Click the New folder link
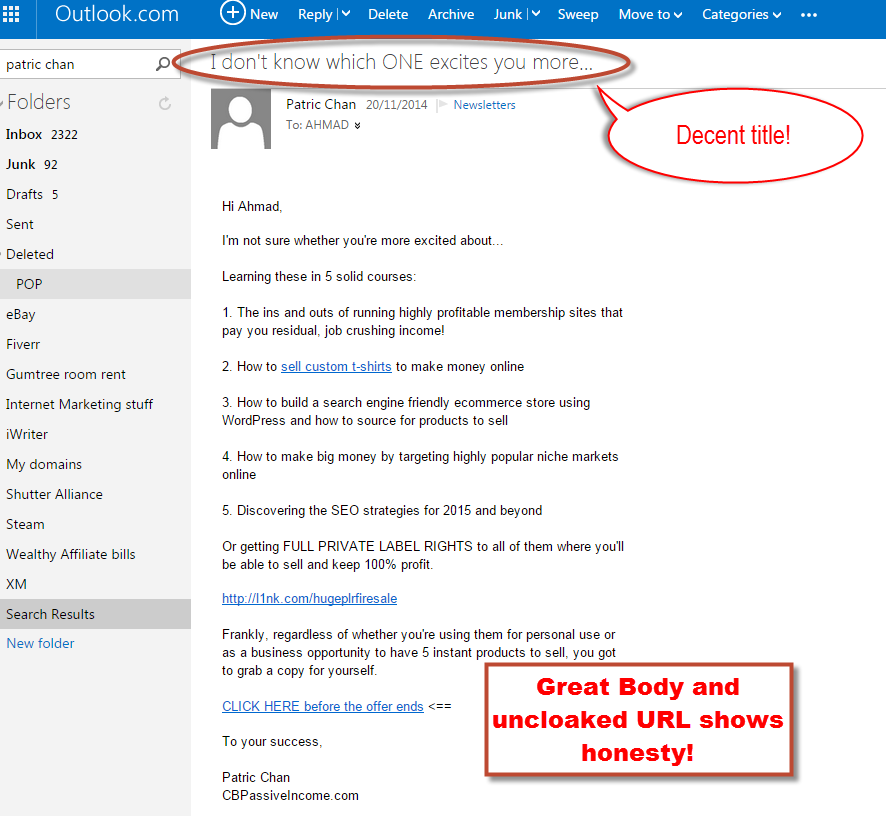This screenshot has width=886, height=816. click(x=40, y=643)
